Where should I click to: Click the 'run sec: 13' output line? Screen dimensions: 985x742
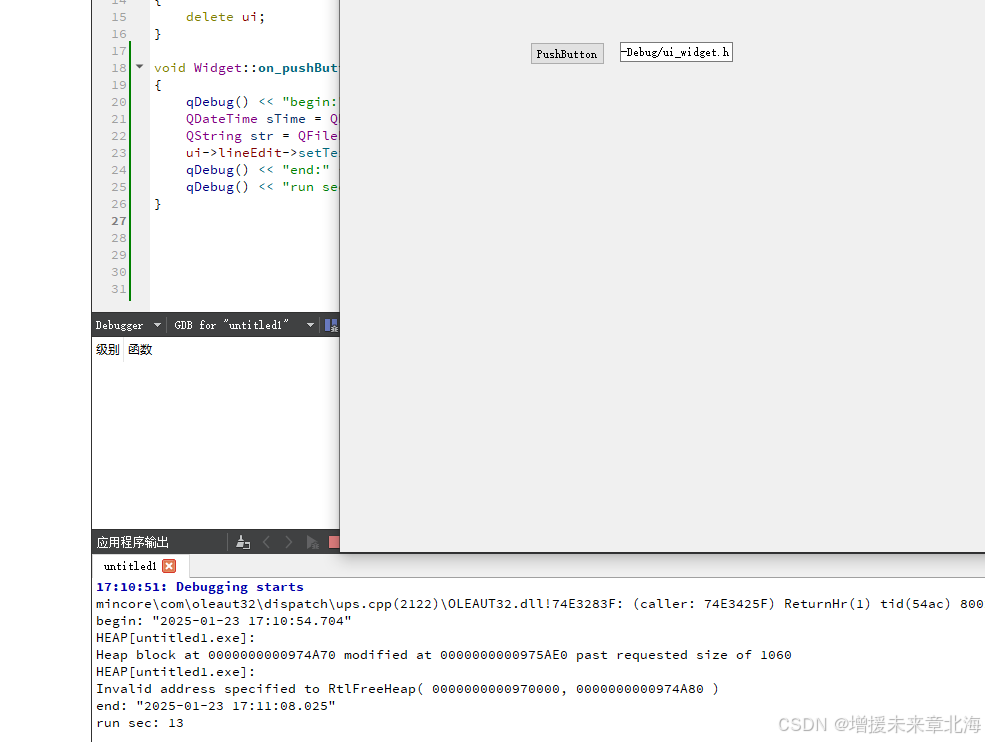(x=139, y=723)
